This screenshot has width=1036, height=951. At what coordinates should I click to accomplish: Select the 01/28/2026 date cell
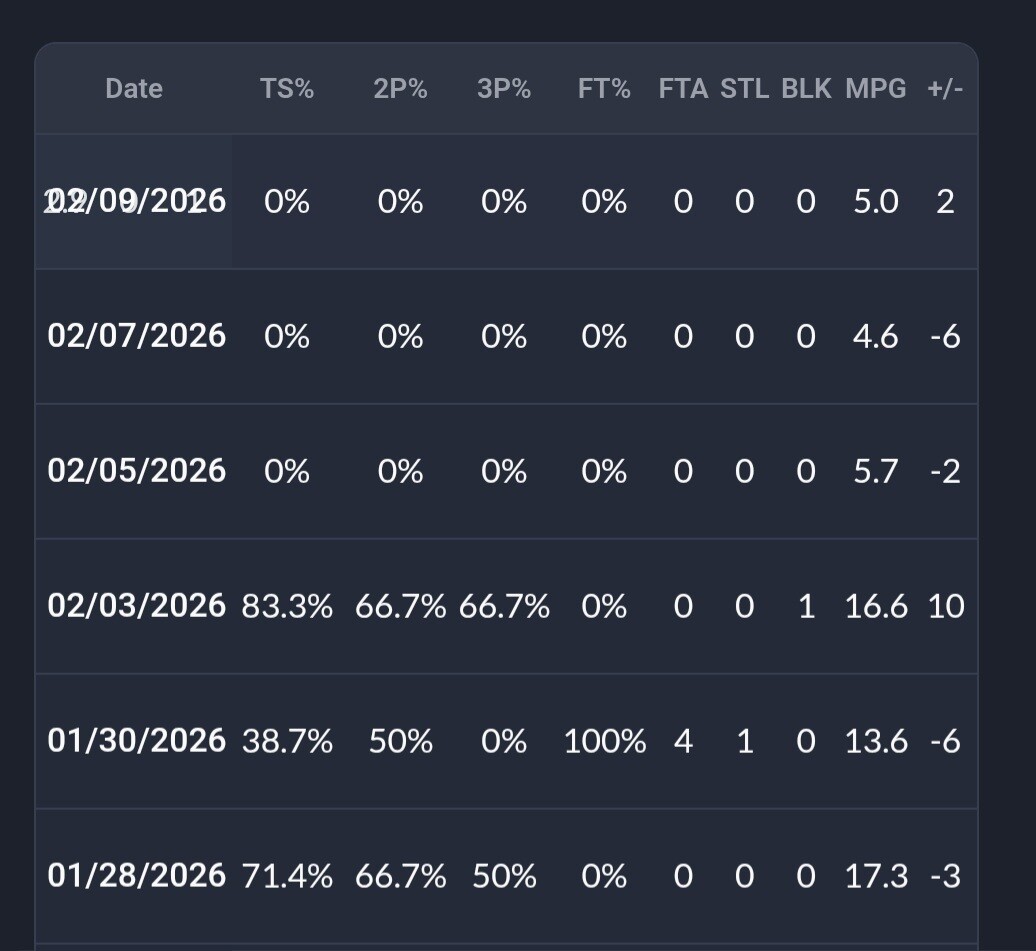point(137,876)
